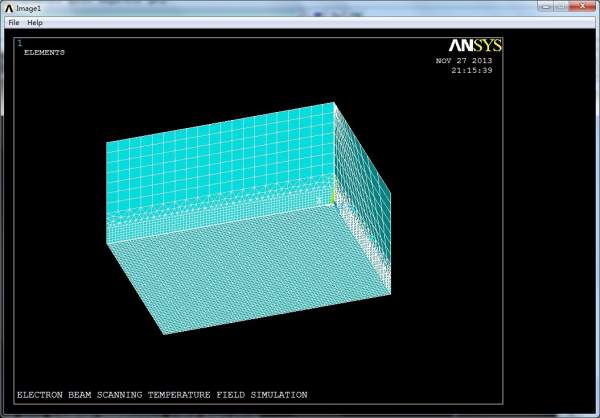Click the ANSYS logo in plot

tap(475, 46)
